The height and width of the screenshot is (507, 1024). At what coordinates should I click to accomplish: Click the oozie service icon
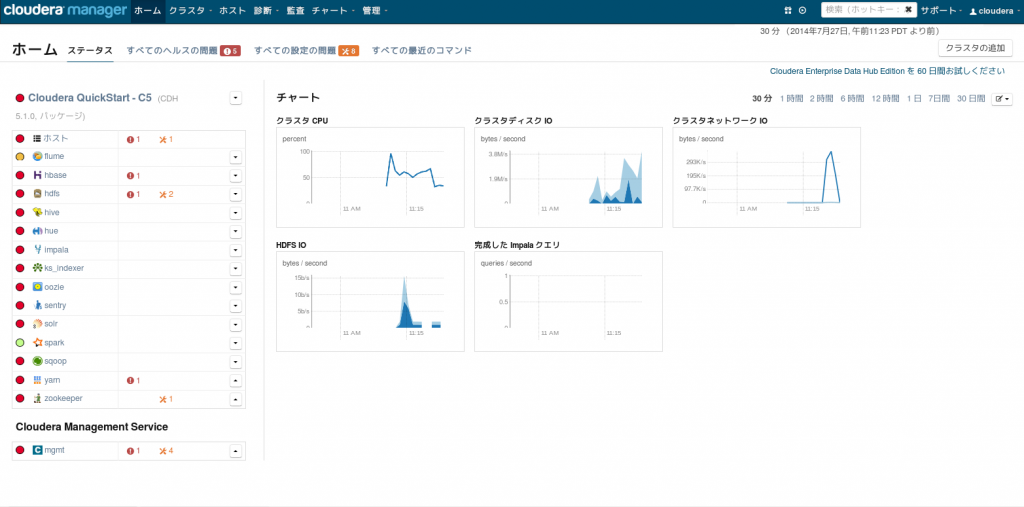(x=38, y=287)
